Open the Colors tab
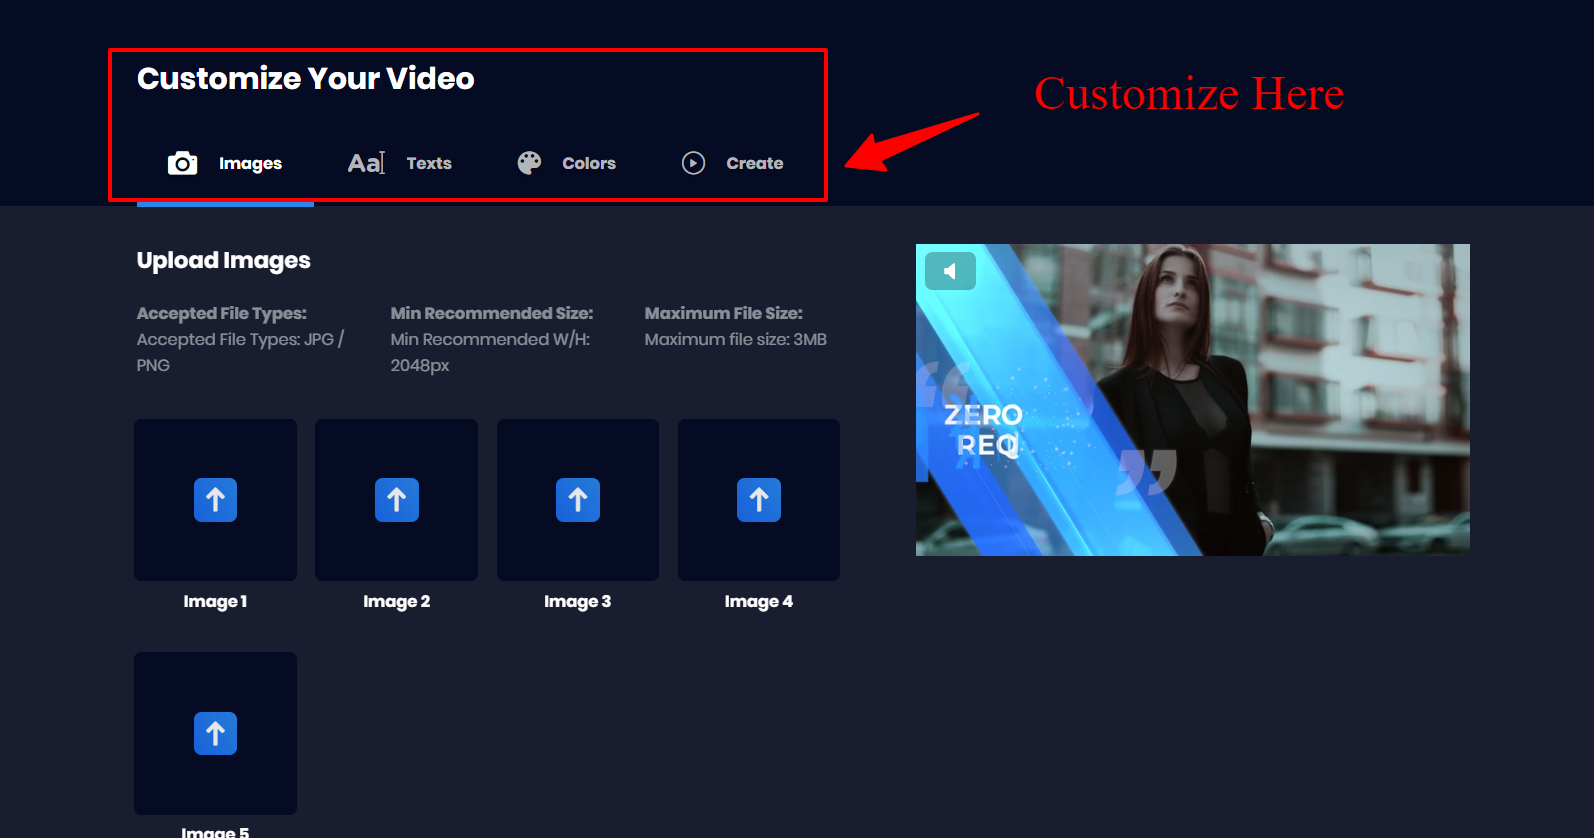 [x=567, y=163]
